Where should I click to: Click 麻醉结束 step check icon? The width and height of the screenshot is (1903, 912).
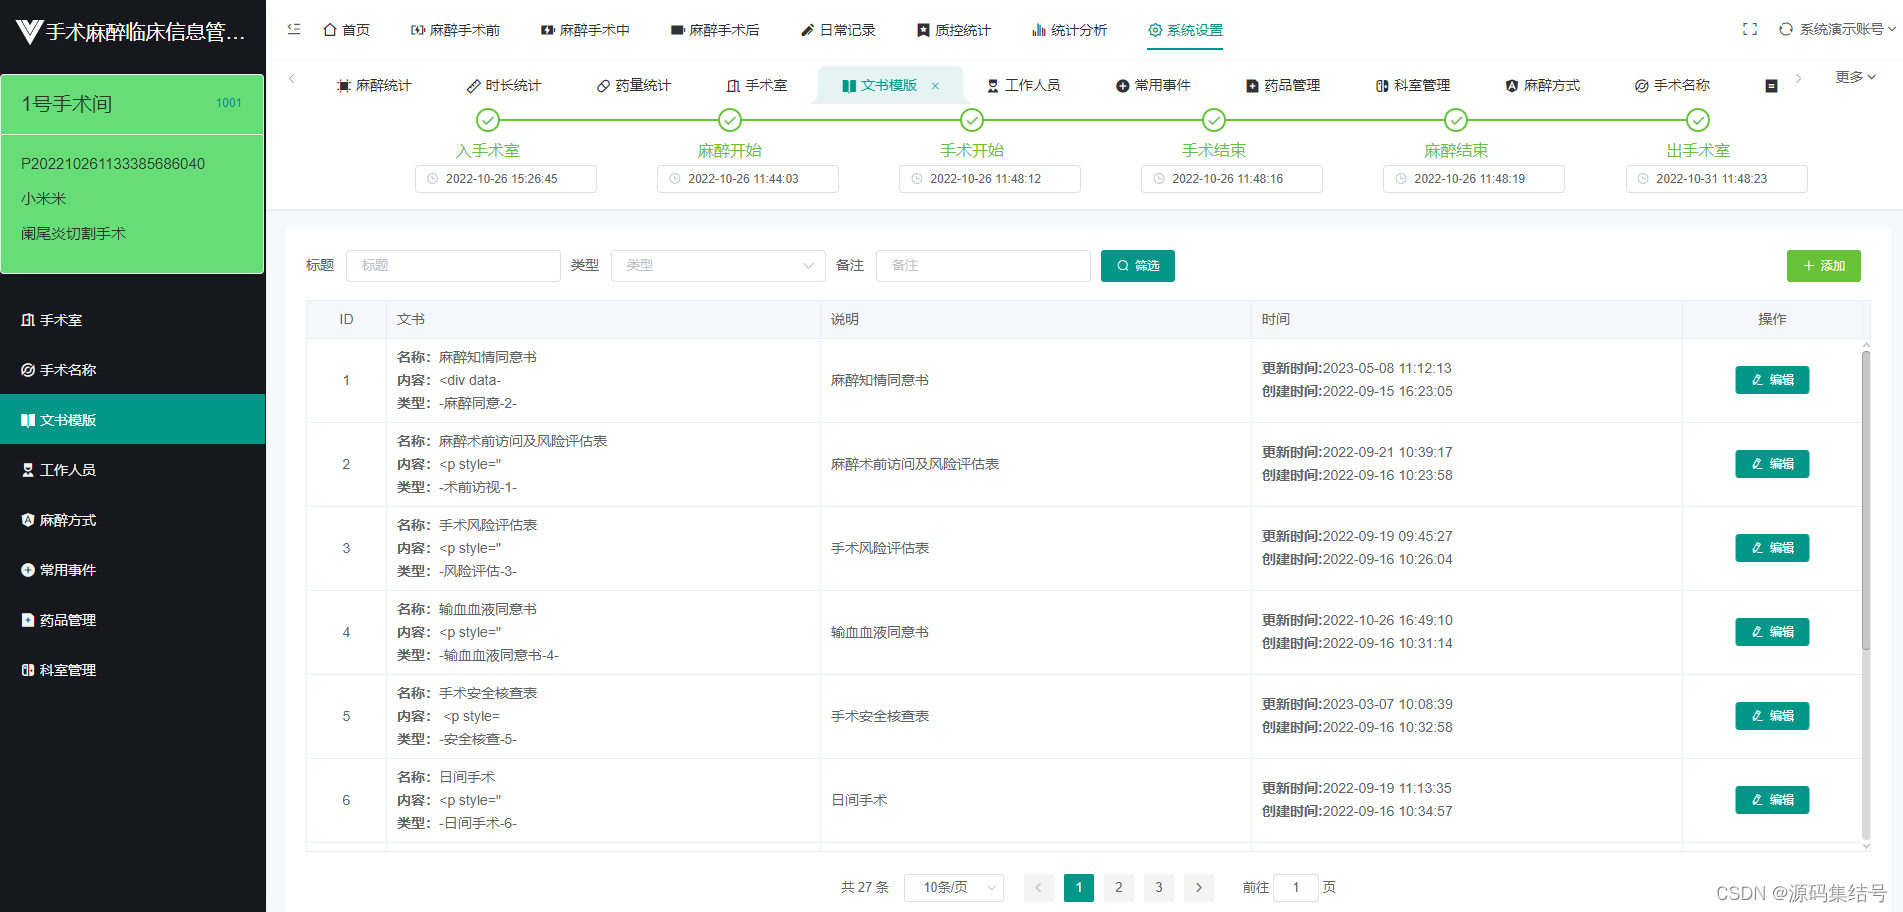1456,120
